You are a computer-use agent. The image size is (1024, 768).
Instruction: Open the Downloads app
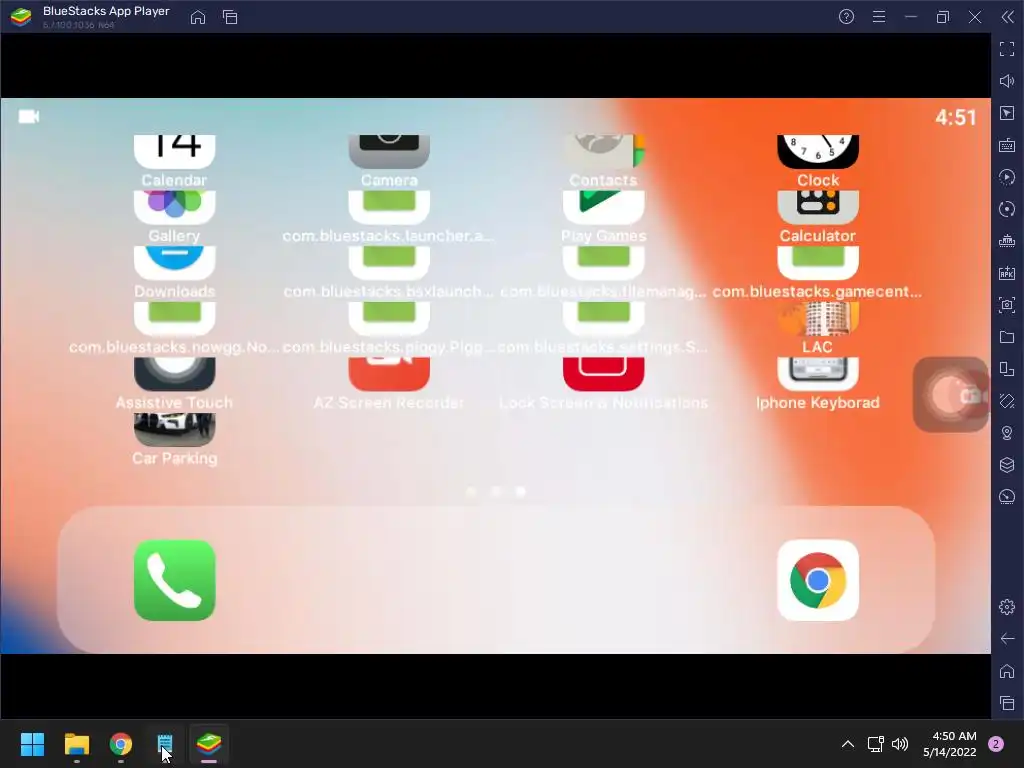coord(174,263)
